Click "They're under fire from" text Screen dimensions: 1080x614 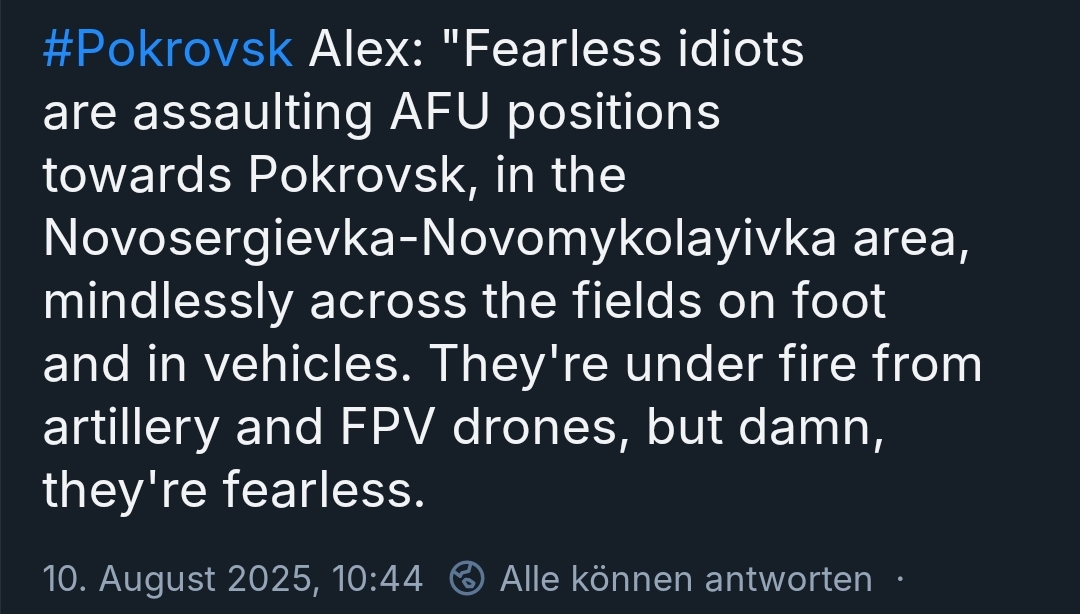705,365
